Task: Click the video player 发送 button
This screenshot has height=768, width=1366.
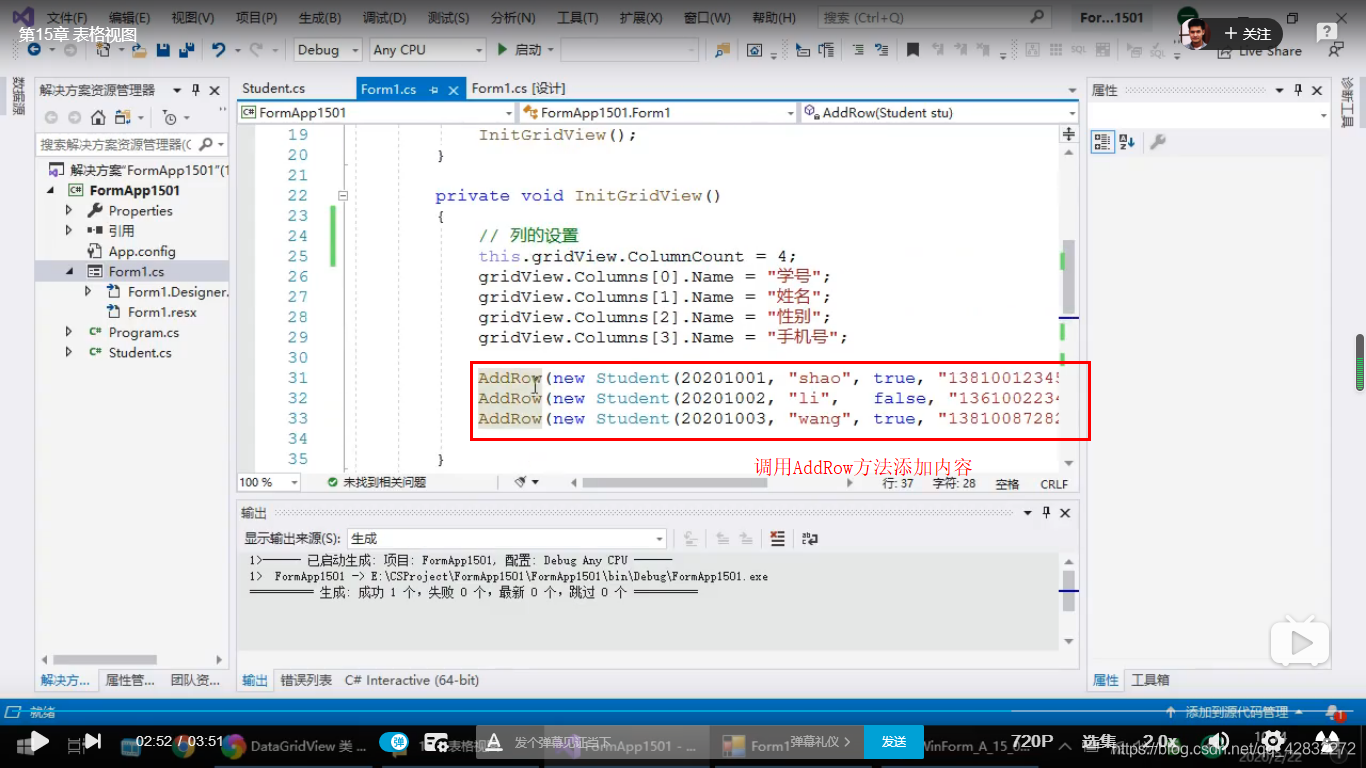Action: point(894,741)
